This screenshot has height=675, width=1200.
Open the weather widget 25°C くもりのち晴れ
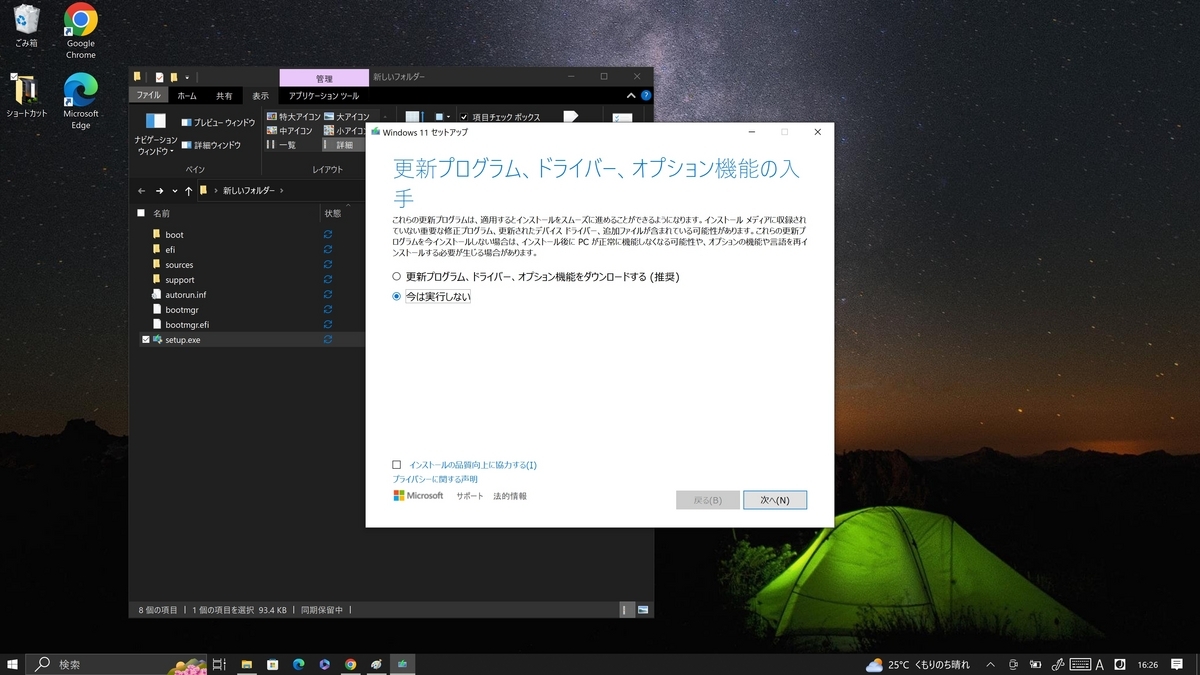pos(918,664)
